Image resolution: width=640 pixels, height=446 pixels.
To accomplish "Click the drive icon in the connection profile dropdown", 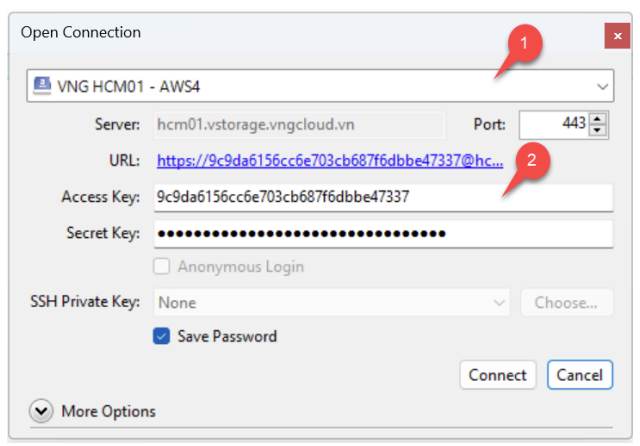I will 42,86.
